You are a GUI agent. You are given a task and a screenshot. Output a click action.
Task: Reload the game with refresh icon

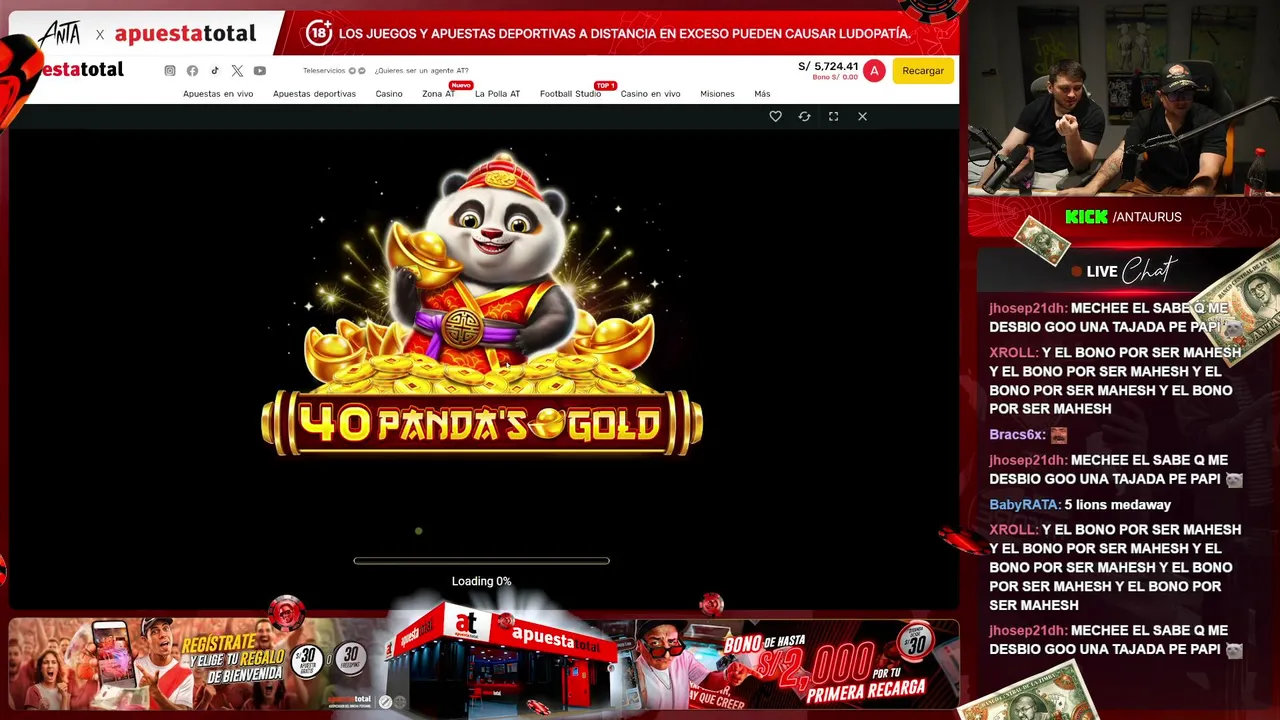coord(804,116)
